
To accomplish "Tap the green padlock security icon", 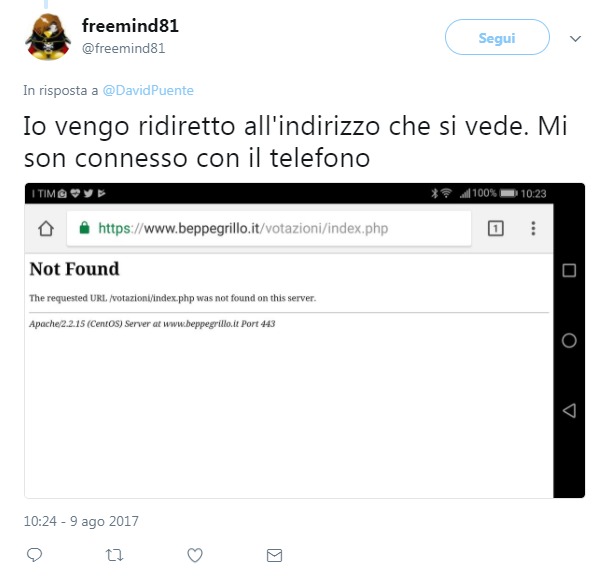I will click(x=84, y=228).
